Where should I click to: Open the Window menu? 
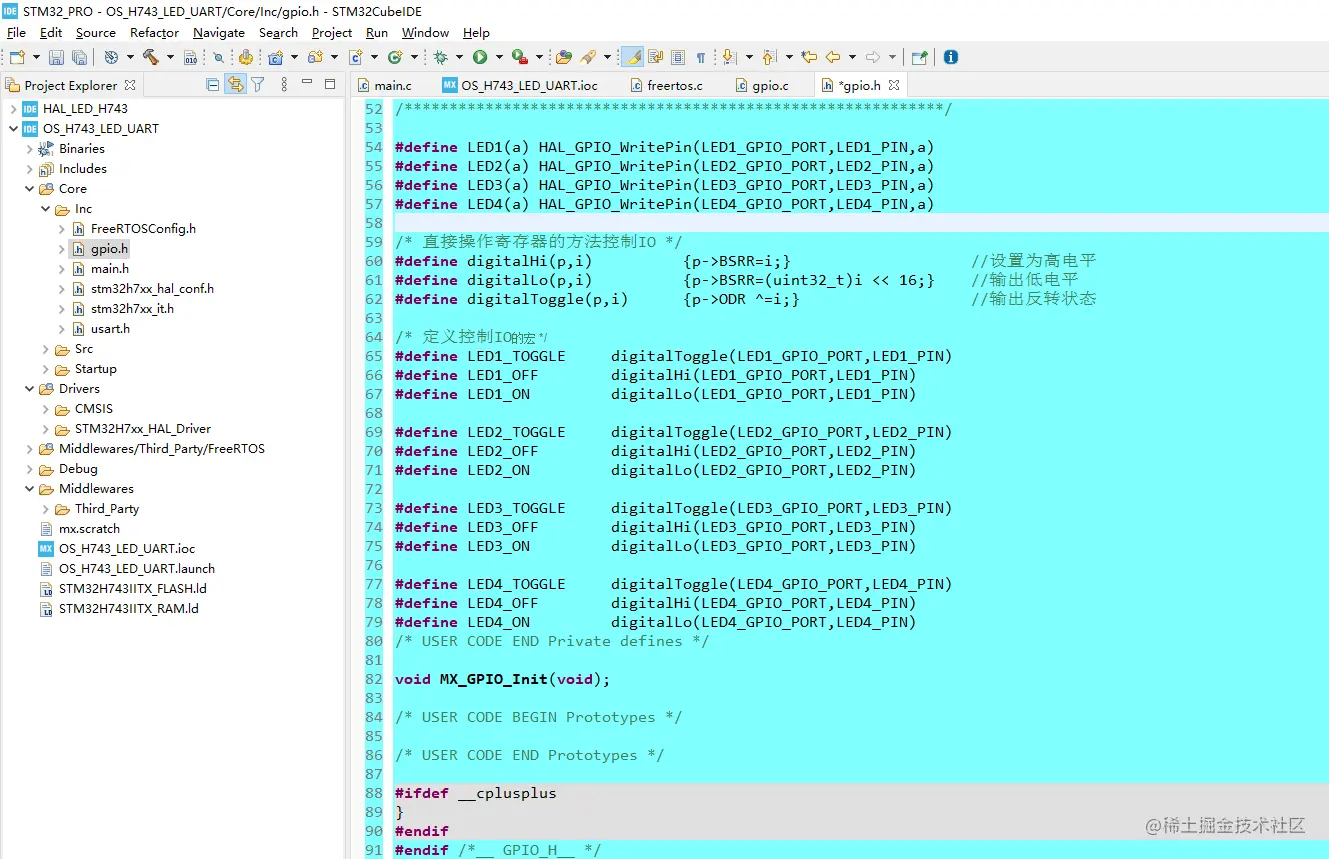(426, 32)
